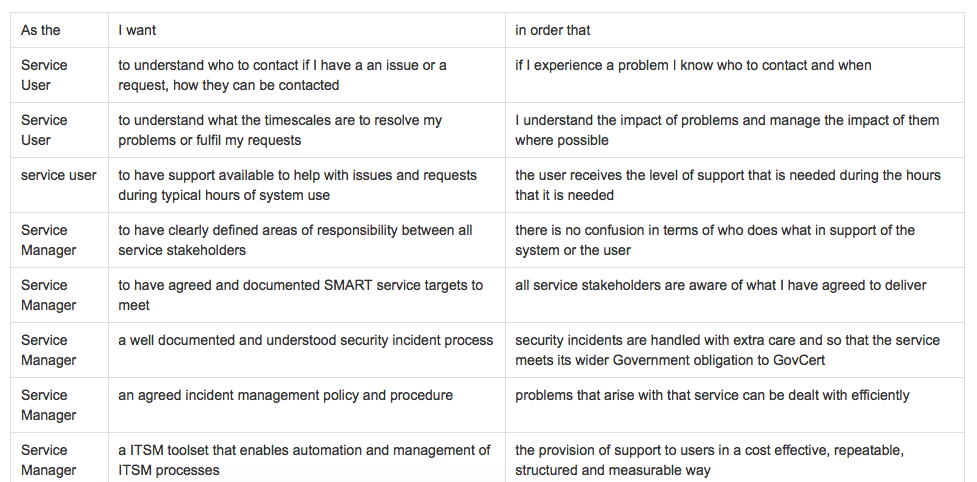Click the 'in order that' header cell
The image size is (977, 482).
coord(735,30)
